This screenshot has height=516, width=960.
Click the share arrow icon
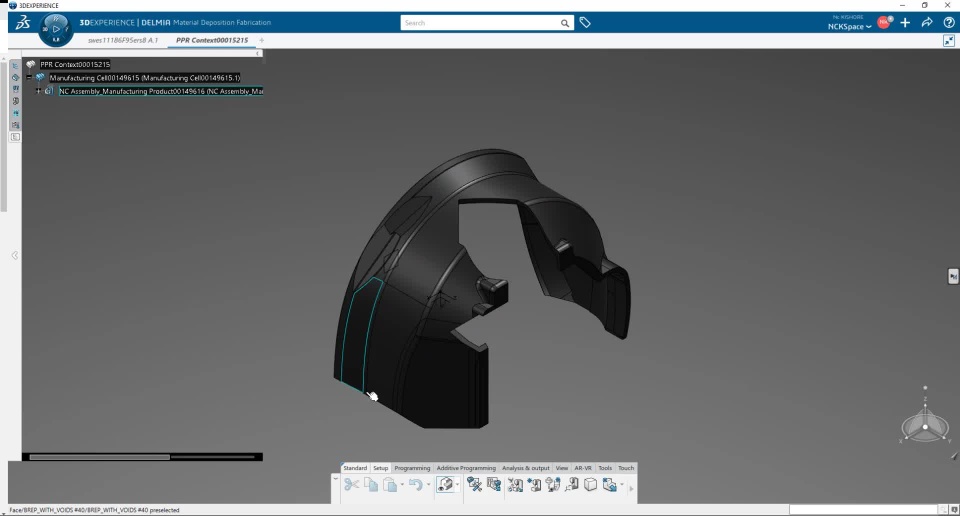pyautogui.click(x=927, y=23)
